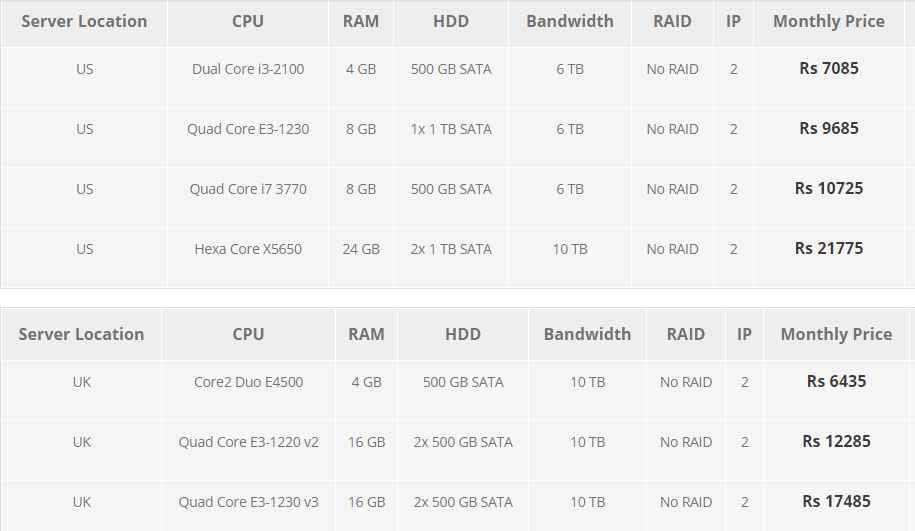The height and width of the screenshot is (531, 915).
Task: Click the UK table's CPU header
Action: 249,334
